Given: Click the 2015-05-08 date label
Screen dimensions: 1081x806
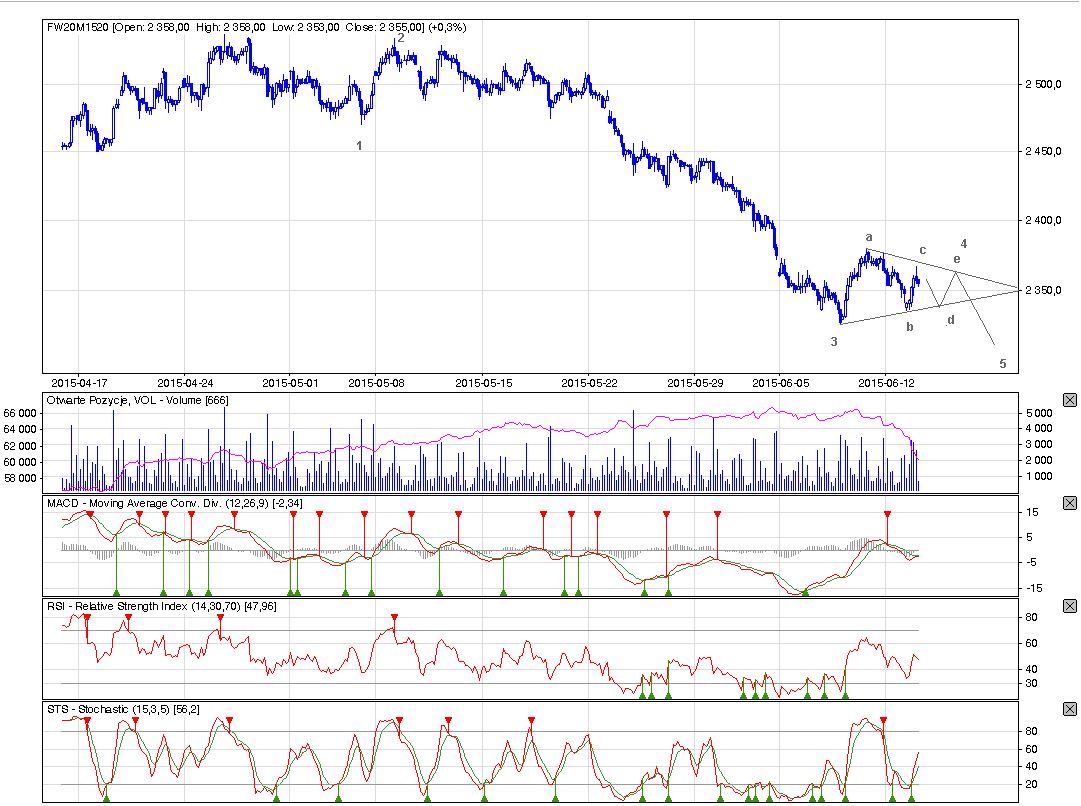Looking at the screenshot, I should coord(376,383).
